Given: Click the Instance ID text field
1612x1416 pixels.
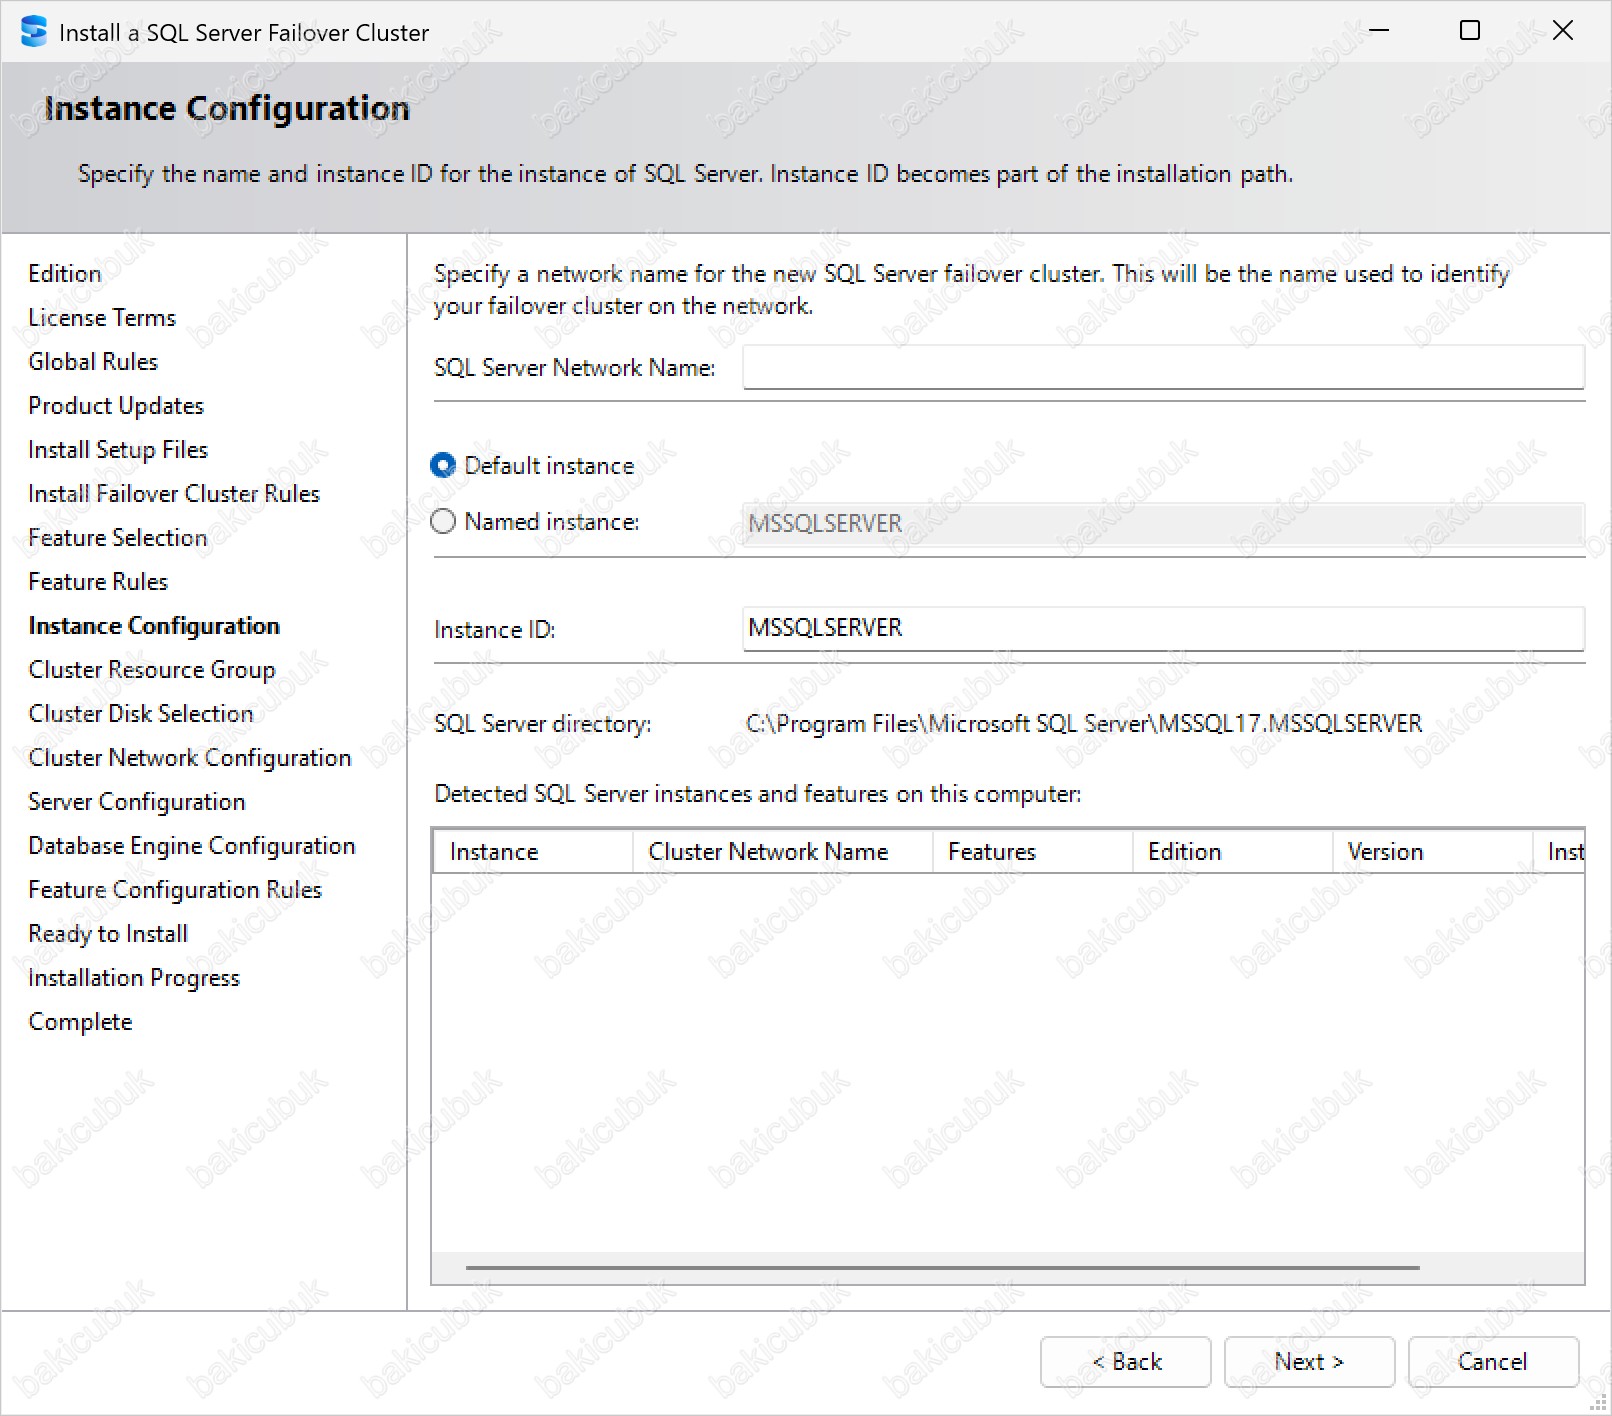Looking at the screenshot, I should click(1162, 628).
